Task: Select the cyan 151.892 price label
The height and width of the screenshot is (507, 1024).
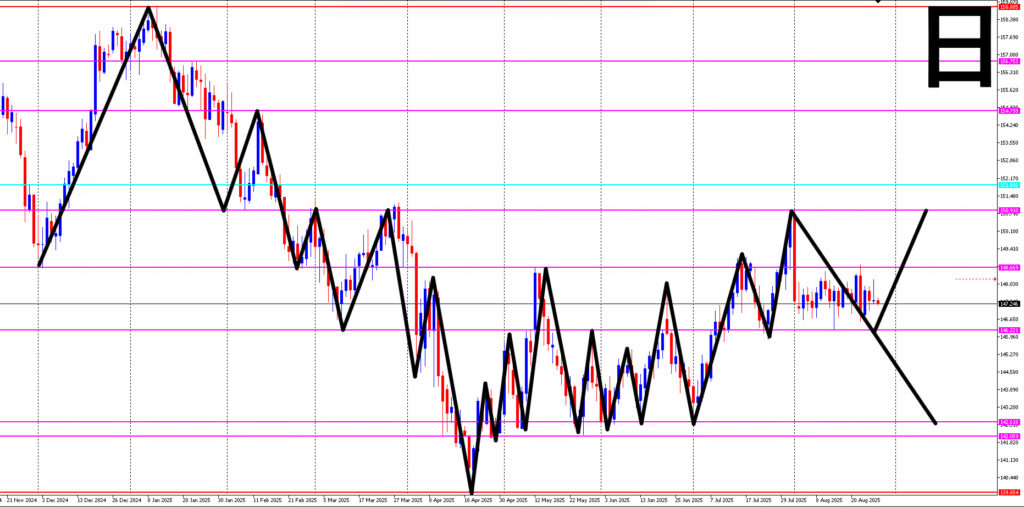Action: [1009, 185]
